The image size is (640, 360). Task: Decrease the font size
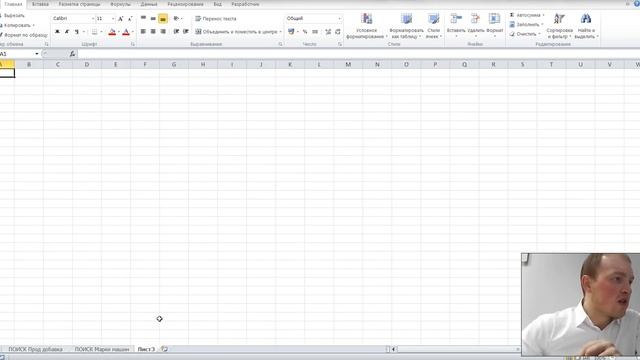click(130, 19)
